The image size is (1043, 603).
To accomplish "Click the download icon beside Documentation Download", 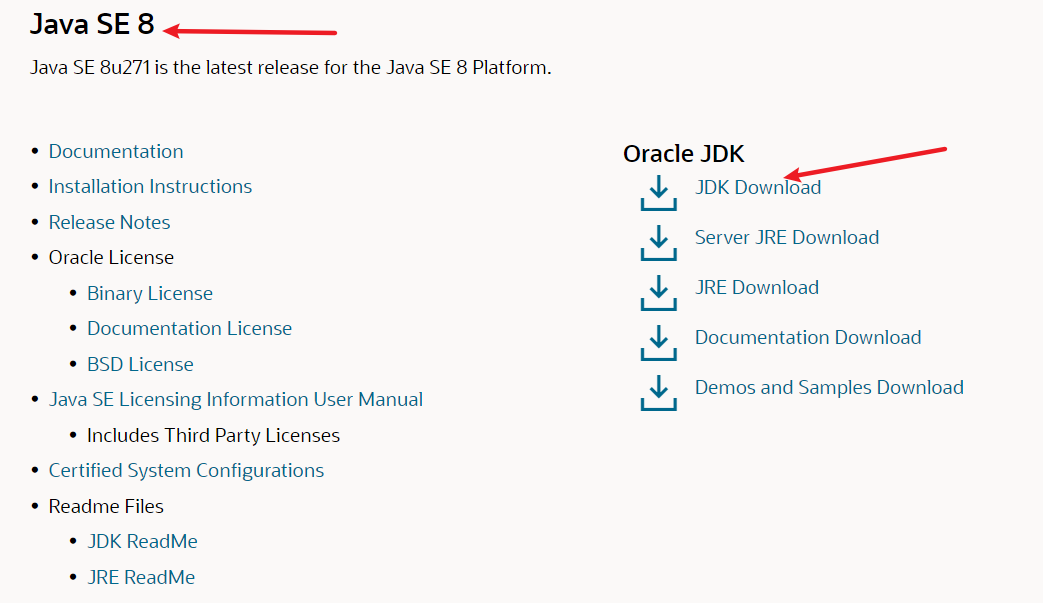I will pos(659,342).
